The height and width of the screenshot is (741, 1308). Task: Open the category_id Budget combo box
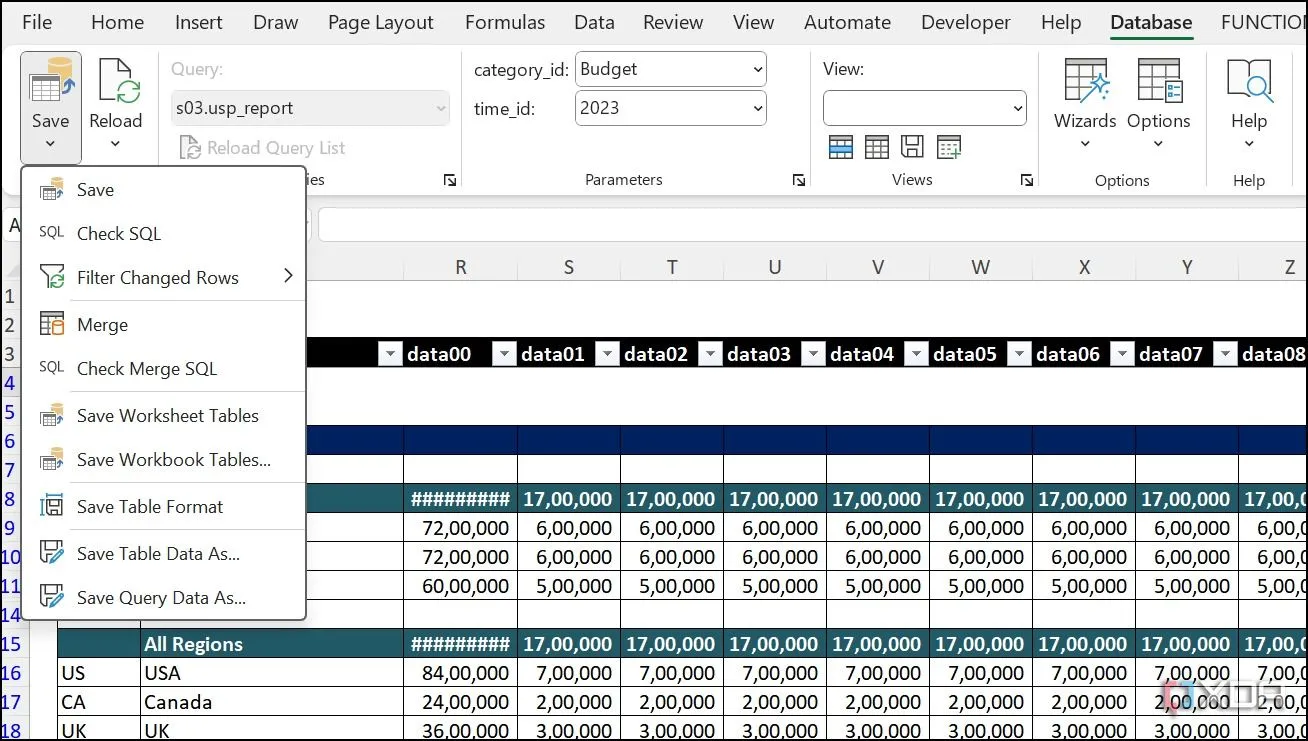click(x=671, y=69)
